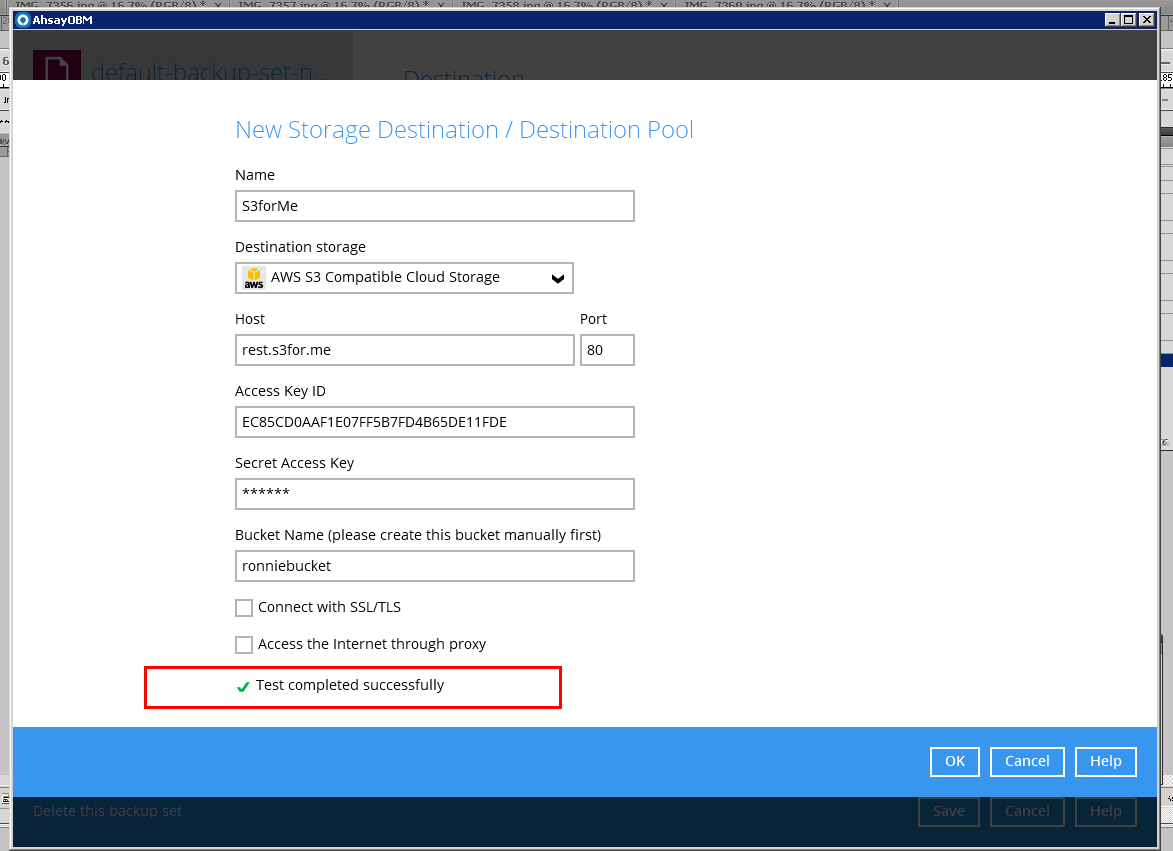Click the AhsayOBM logo in the title bar
Screen dimensions: 1173x851
point(22,20)
